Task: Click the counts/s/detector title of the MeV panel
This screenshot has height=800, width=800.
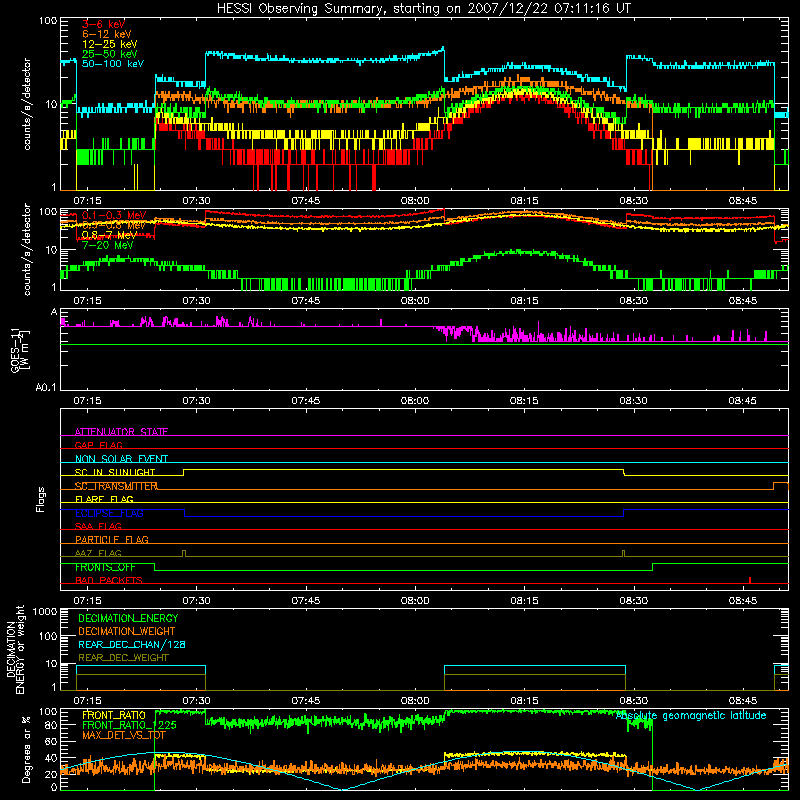Action: click(27, 249)
